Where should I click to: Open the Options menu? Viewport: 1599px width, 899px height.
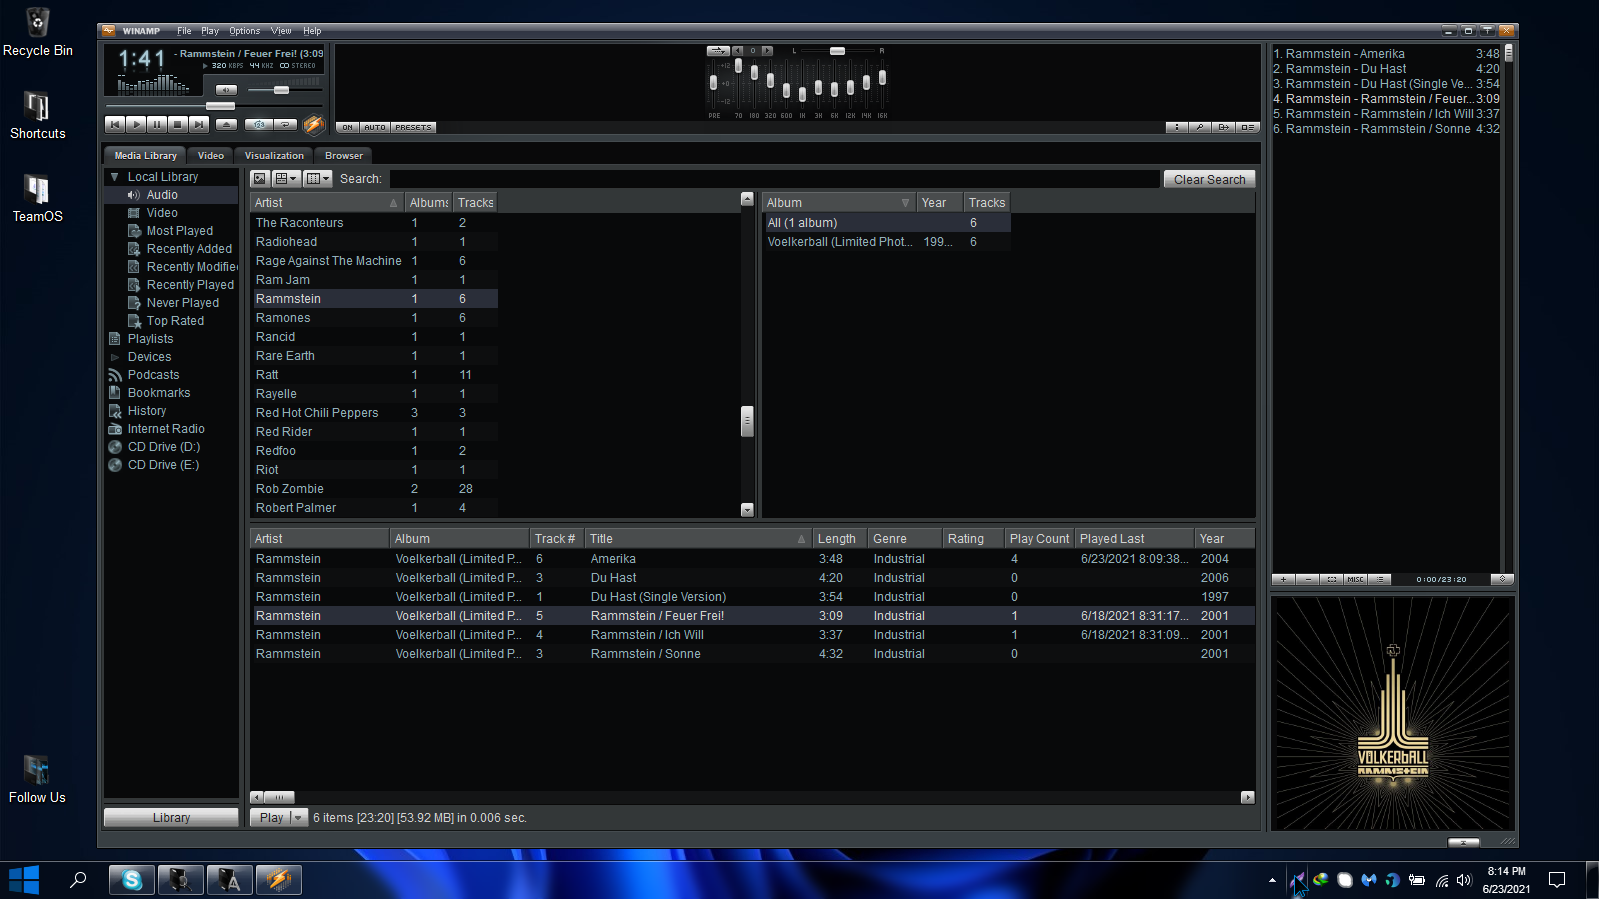[x=244, y=31]
